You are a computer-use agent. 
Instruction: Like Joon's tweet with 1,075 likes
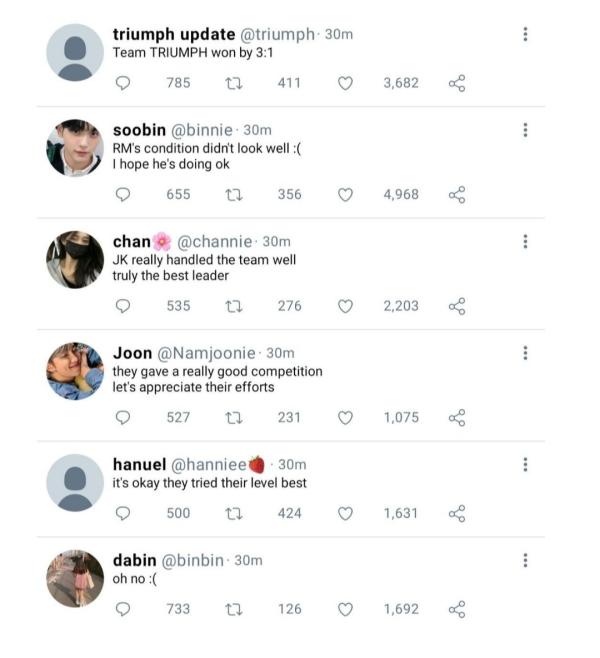point(345,418)
